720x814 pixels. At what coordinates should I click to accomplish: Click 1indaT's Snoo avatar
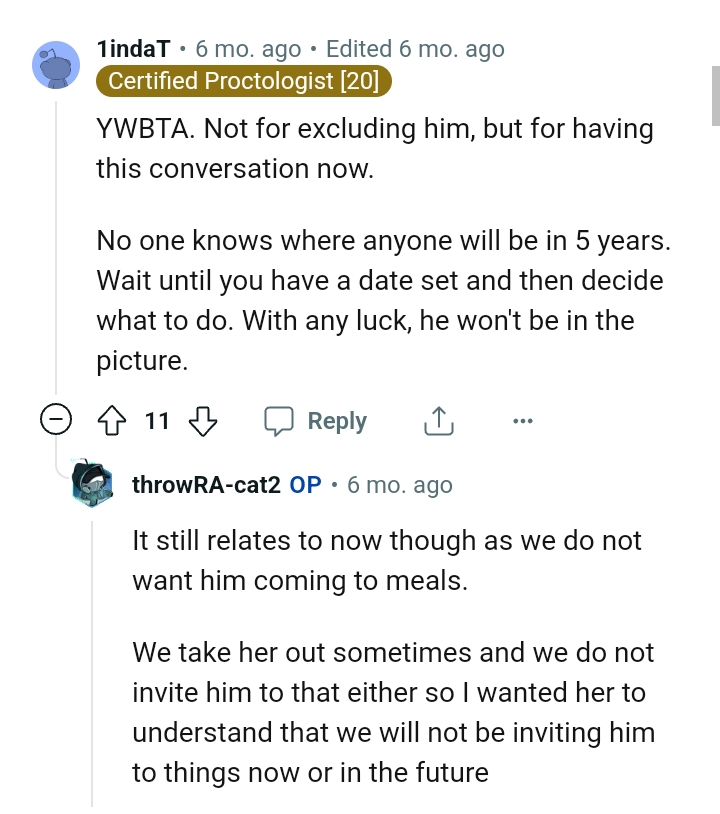pos(56,65)
